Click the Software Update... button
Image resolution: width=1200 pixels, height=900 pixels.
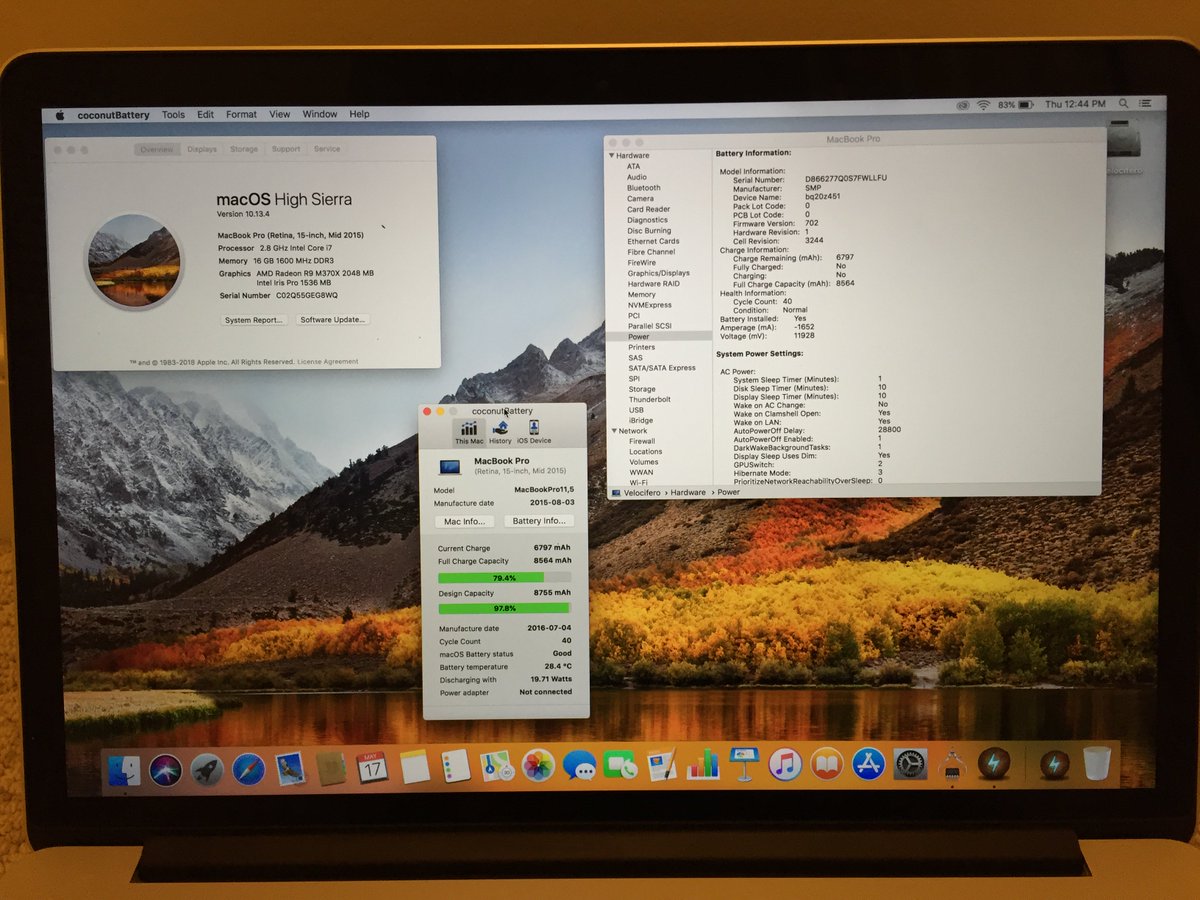point(334,320)
